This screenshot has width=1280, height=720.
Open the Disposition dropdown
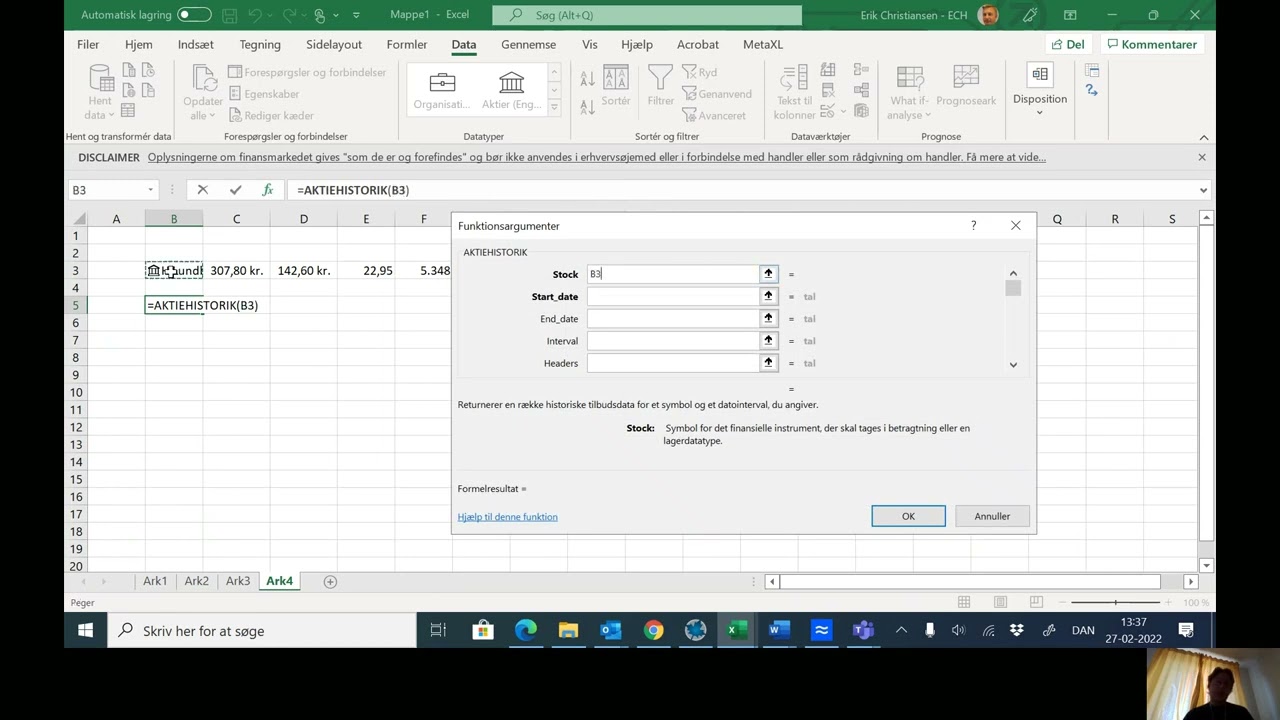[1040, 91]
